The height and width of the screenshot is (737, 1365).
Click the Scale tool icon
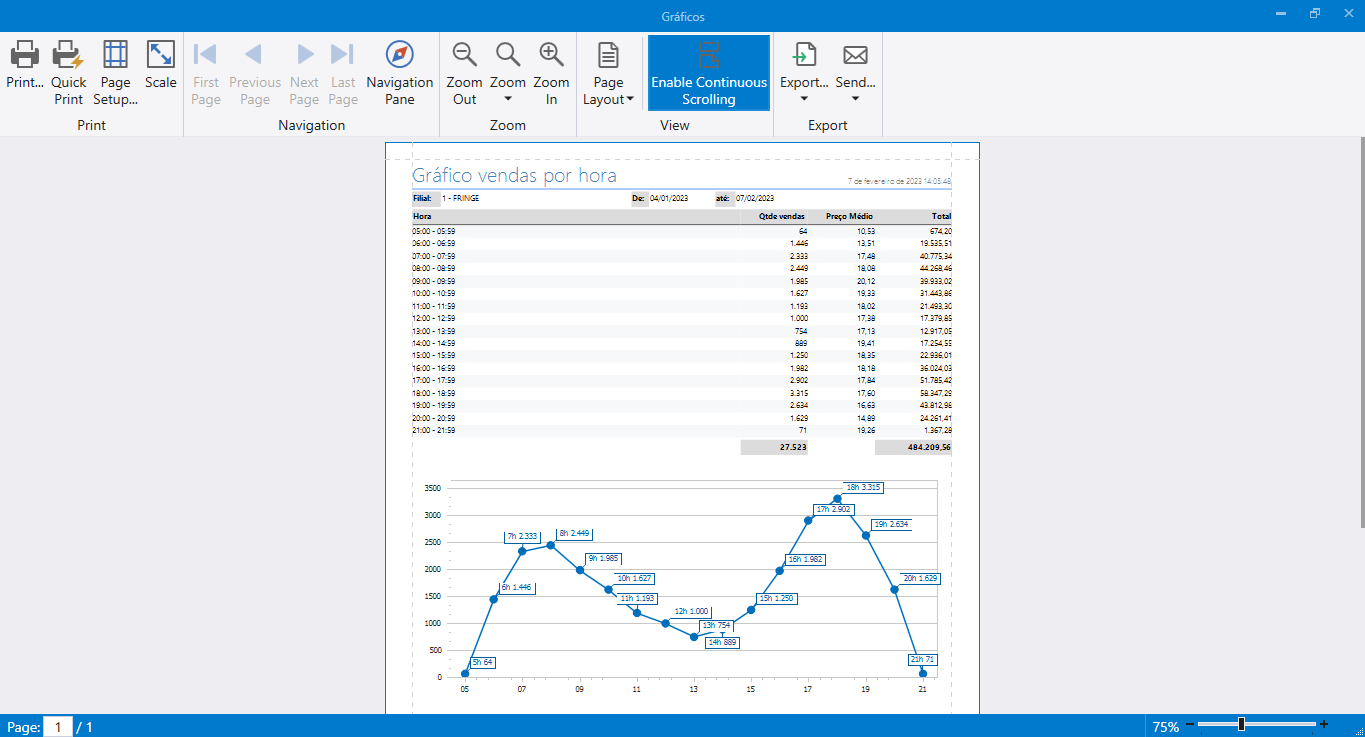tap(160, 55)
